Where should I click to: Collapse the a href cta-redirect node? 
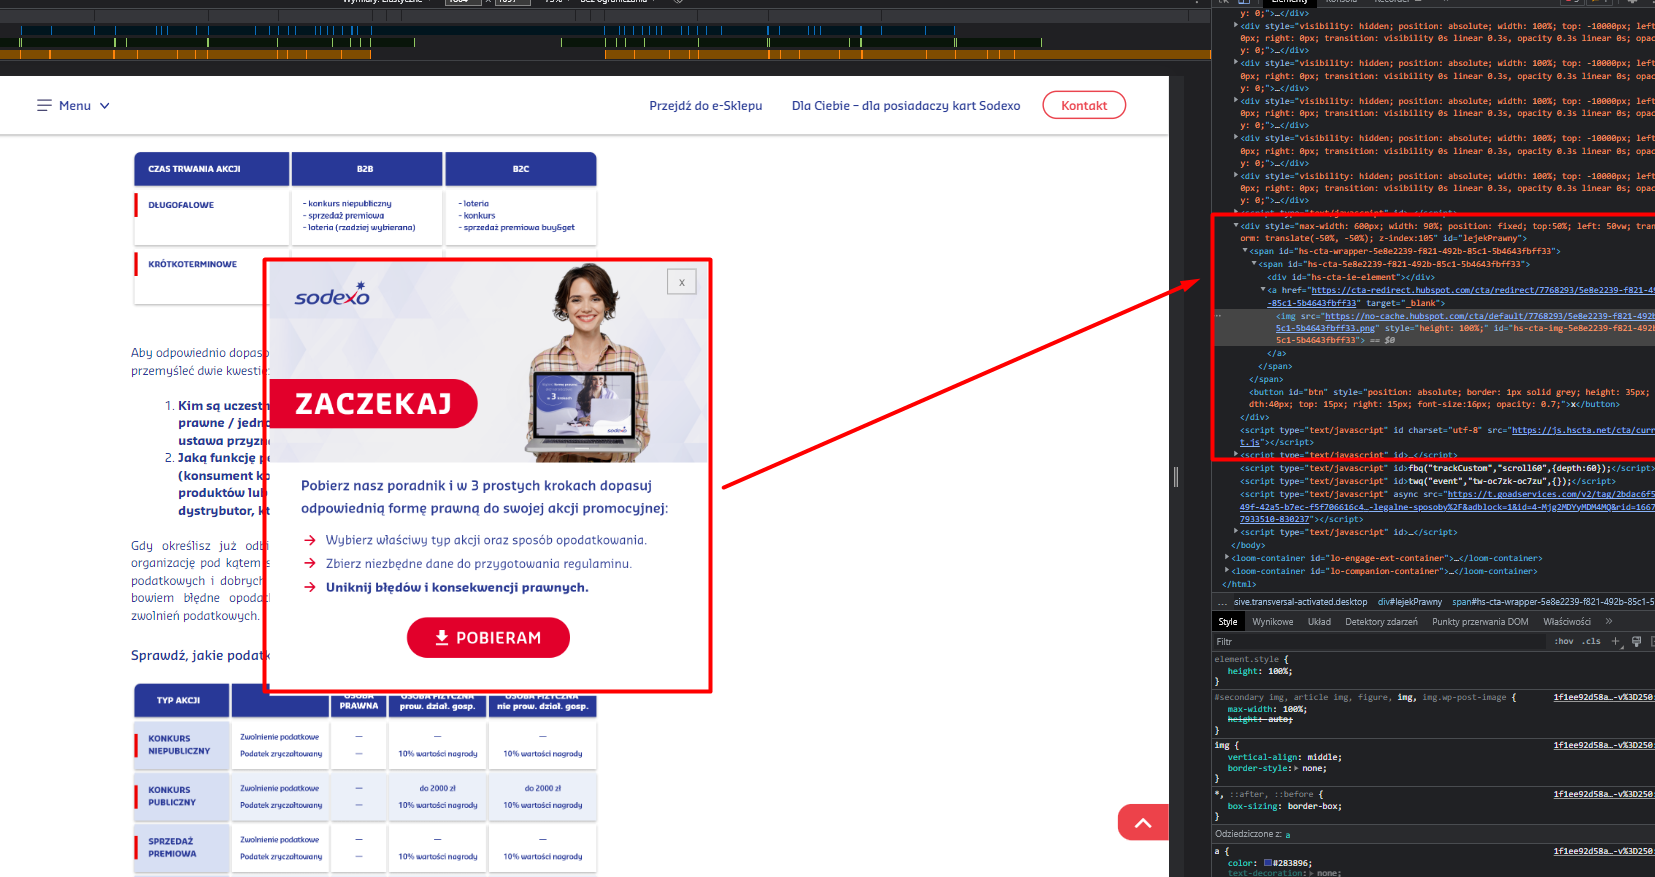pyautogui.click(x=1263, y=290)
